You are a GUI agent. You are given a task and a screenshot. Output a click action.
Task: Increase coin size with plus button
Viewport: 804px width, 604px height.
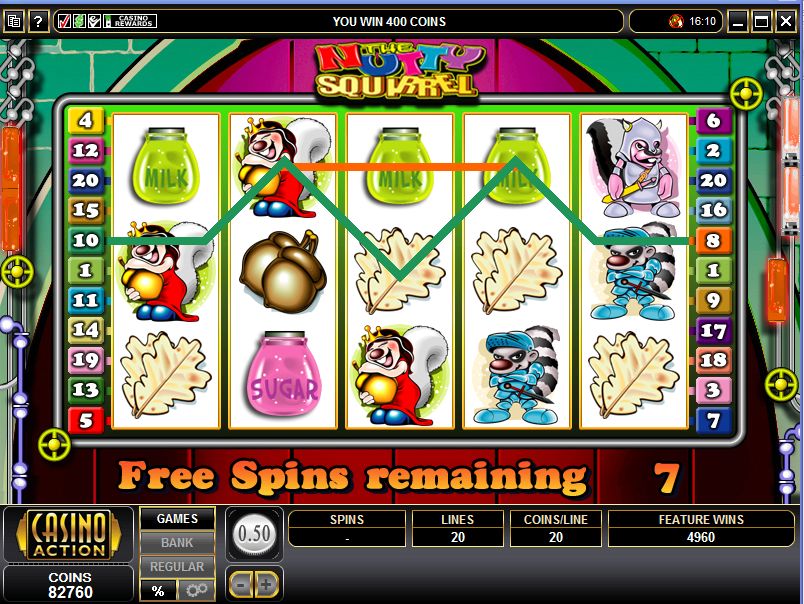click(267, 583)
